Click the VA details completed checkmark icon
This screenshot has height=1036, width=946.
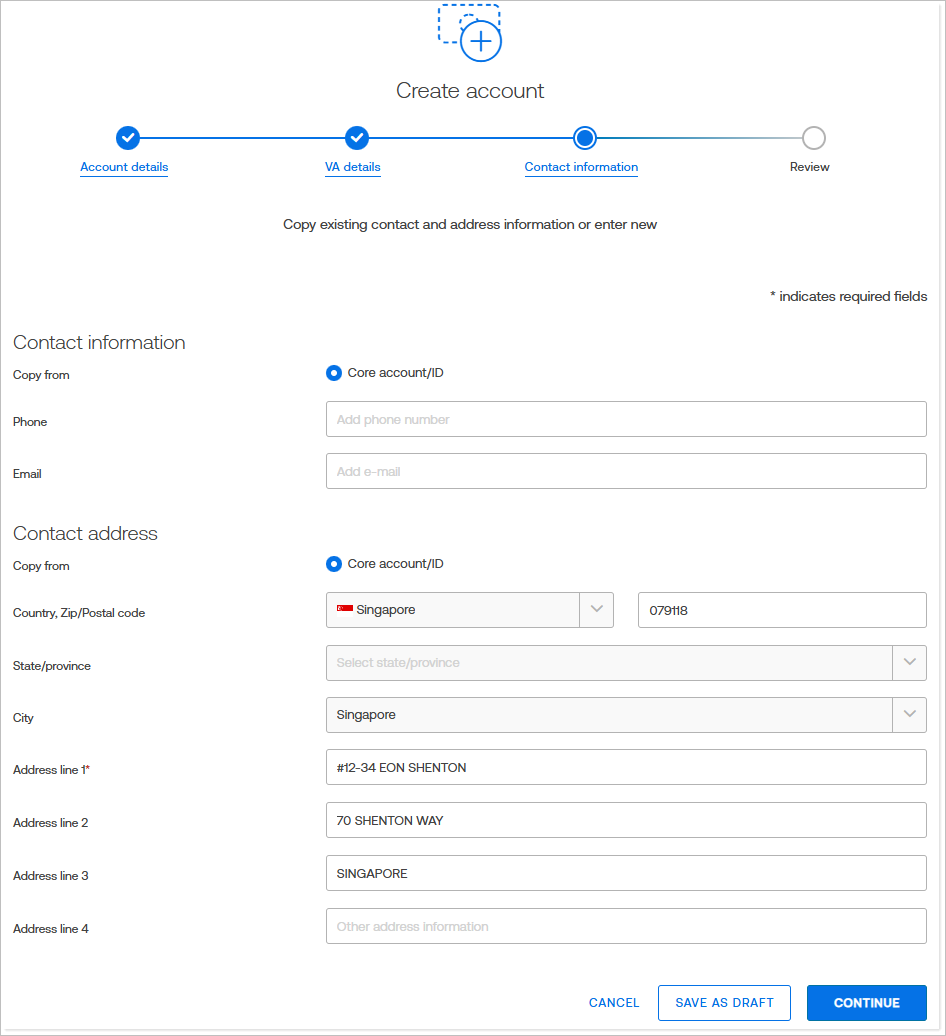coord(356,138)
